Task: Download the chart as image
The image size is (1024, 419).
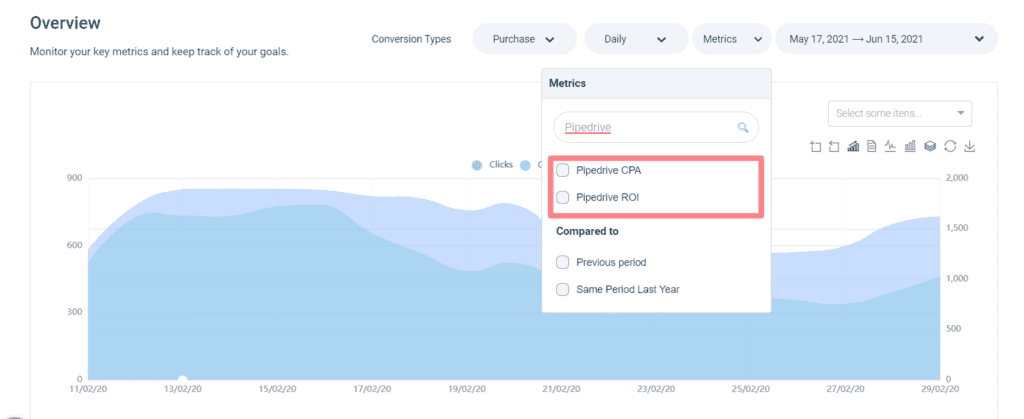Action: pos(969,147)
